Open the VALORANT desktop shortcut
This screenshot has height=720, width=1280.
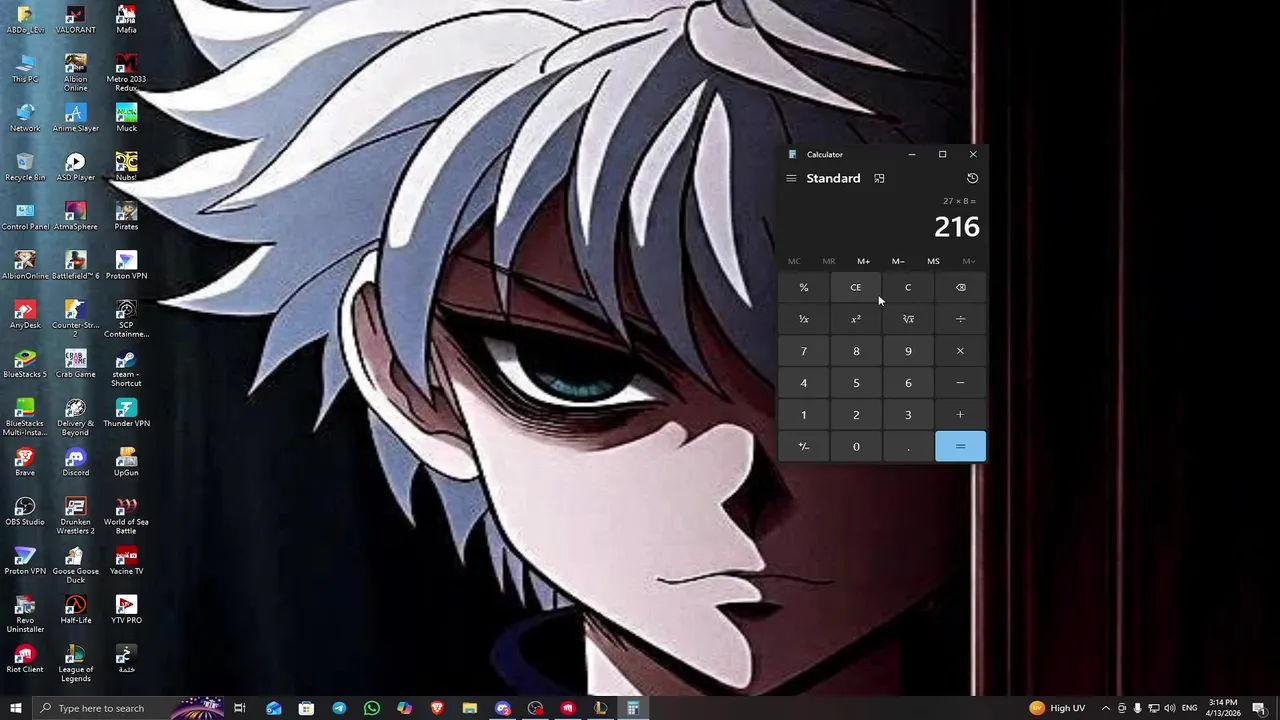(75, 21)
